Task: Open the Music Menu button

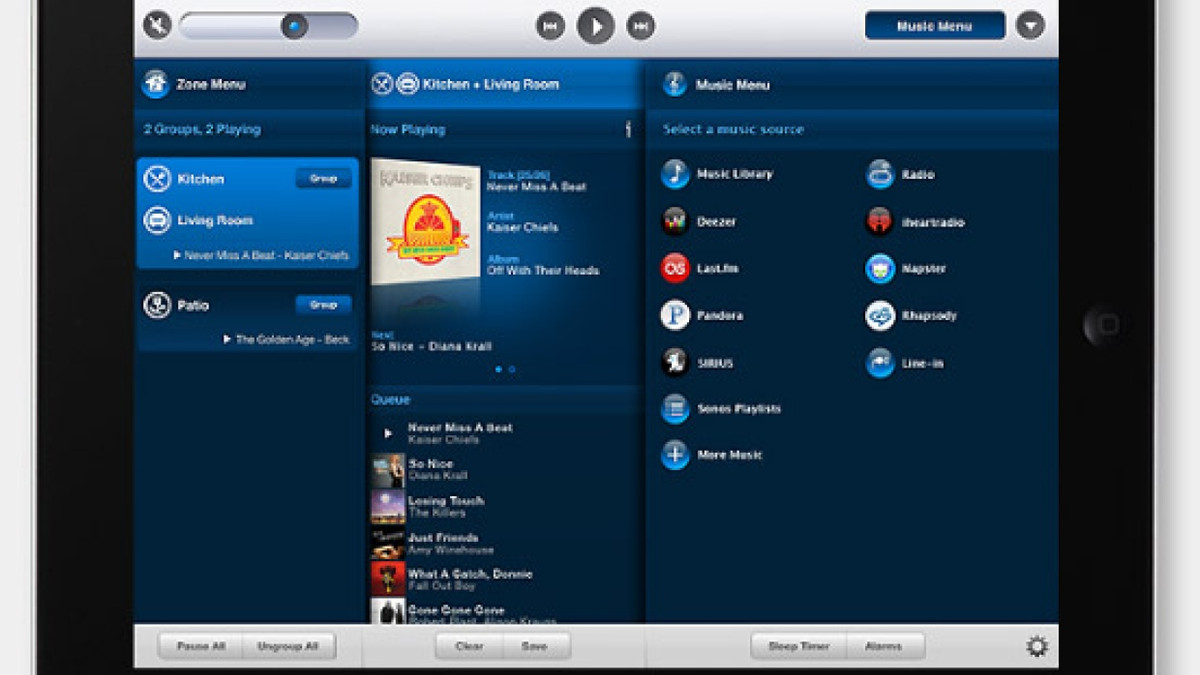Action: tap(934, 26)
